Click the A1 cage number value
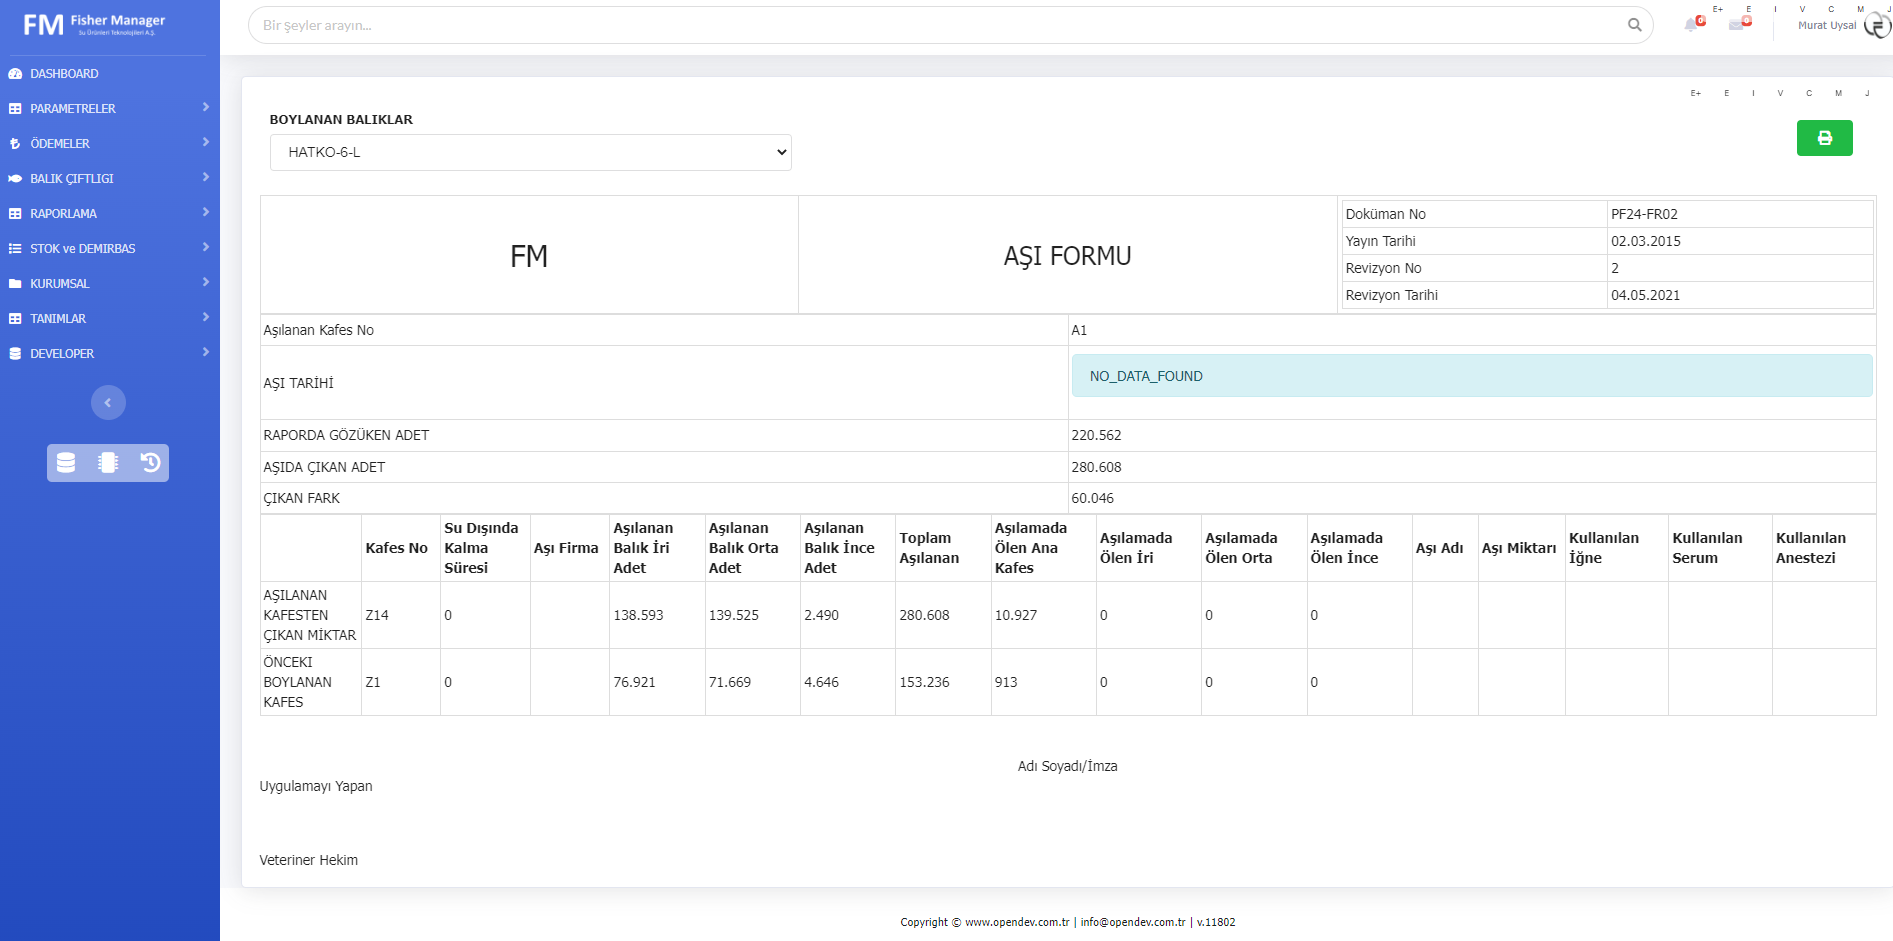The image size is (1893, 941). tap(1079, 330)
